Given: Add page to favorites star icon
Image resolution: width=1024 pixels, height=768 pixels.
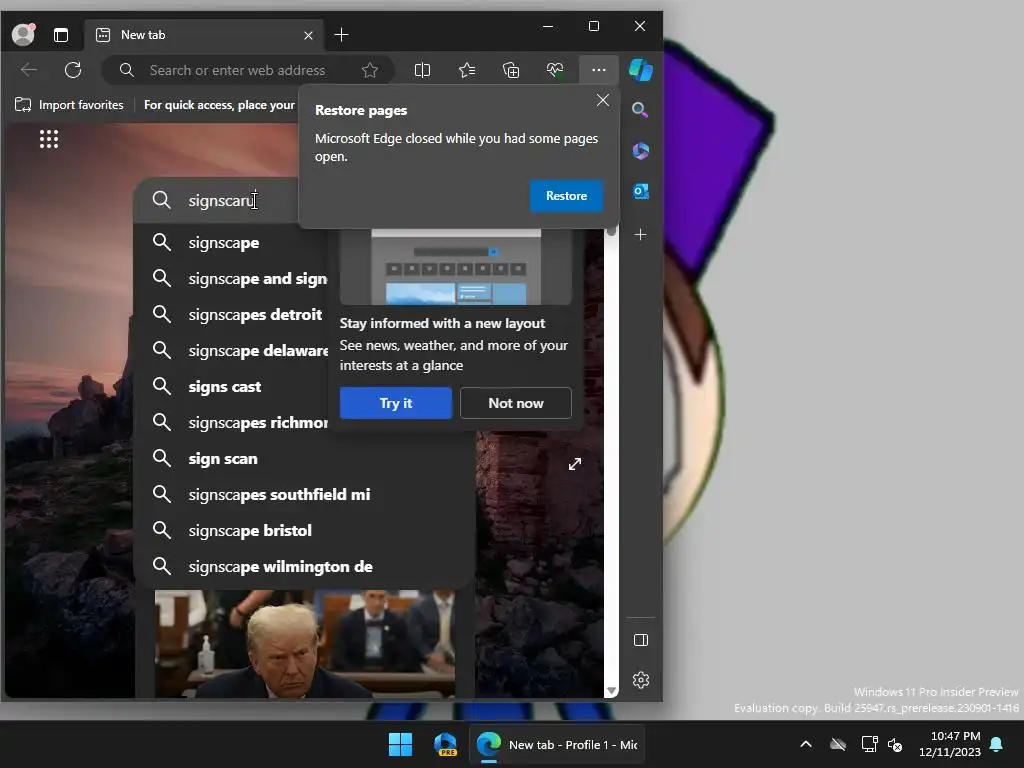Looking at the screenshot, I should 370,70.
